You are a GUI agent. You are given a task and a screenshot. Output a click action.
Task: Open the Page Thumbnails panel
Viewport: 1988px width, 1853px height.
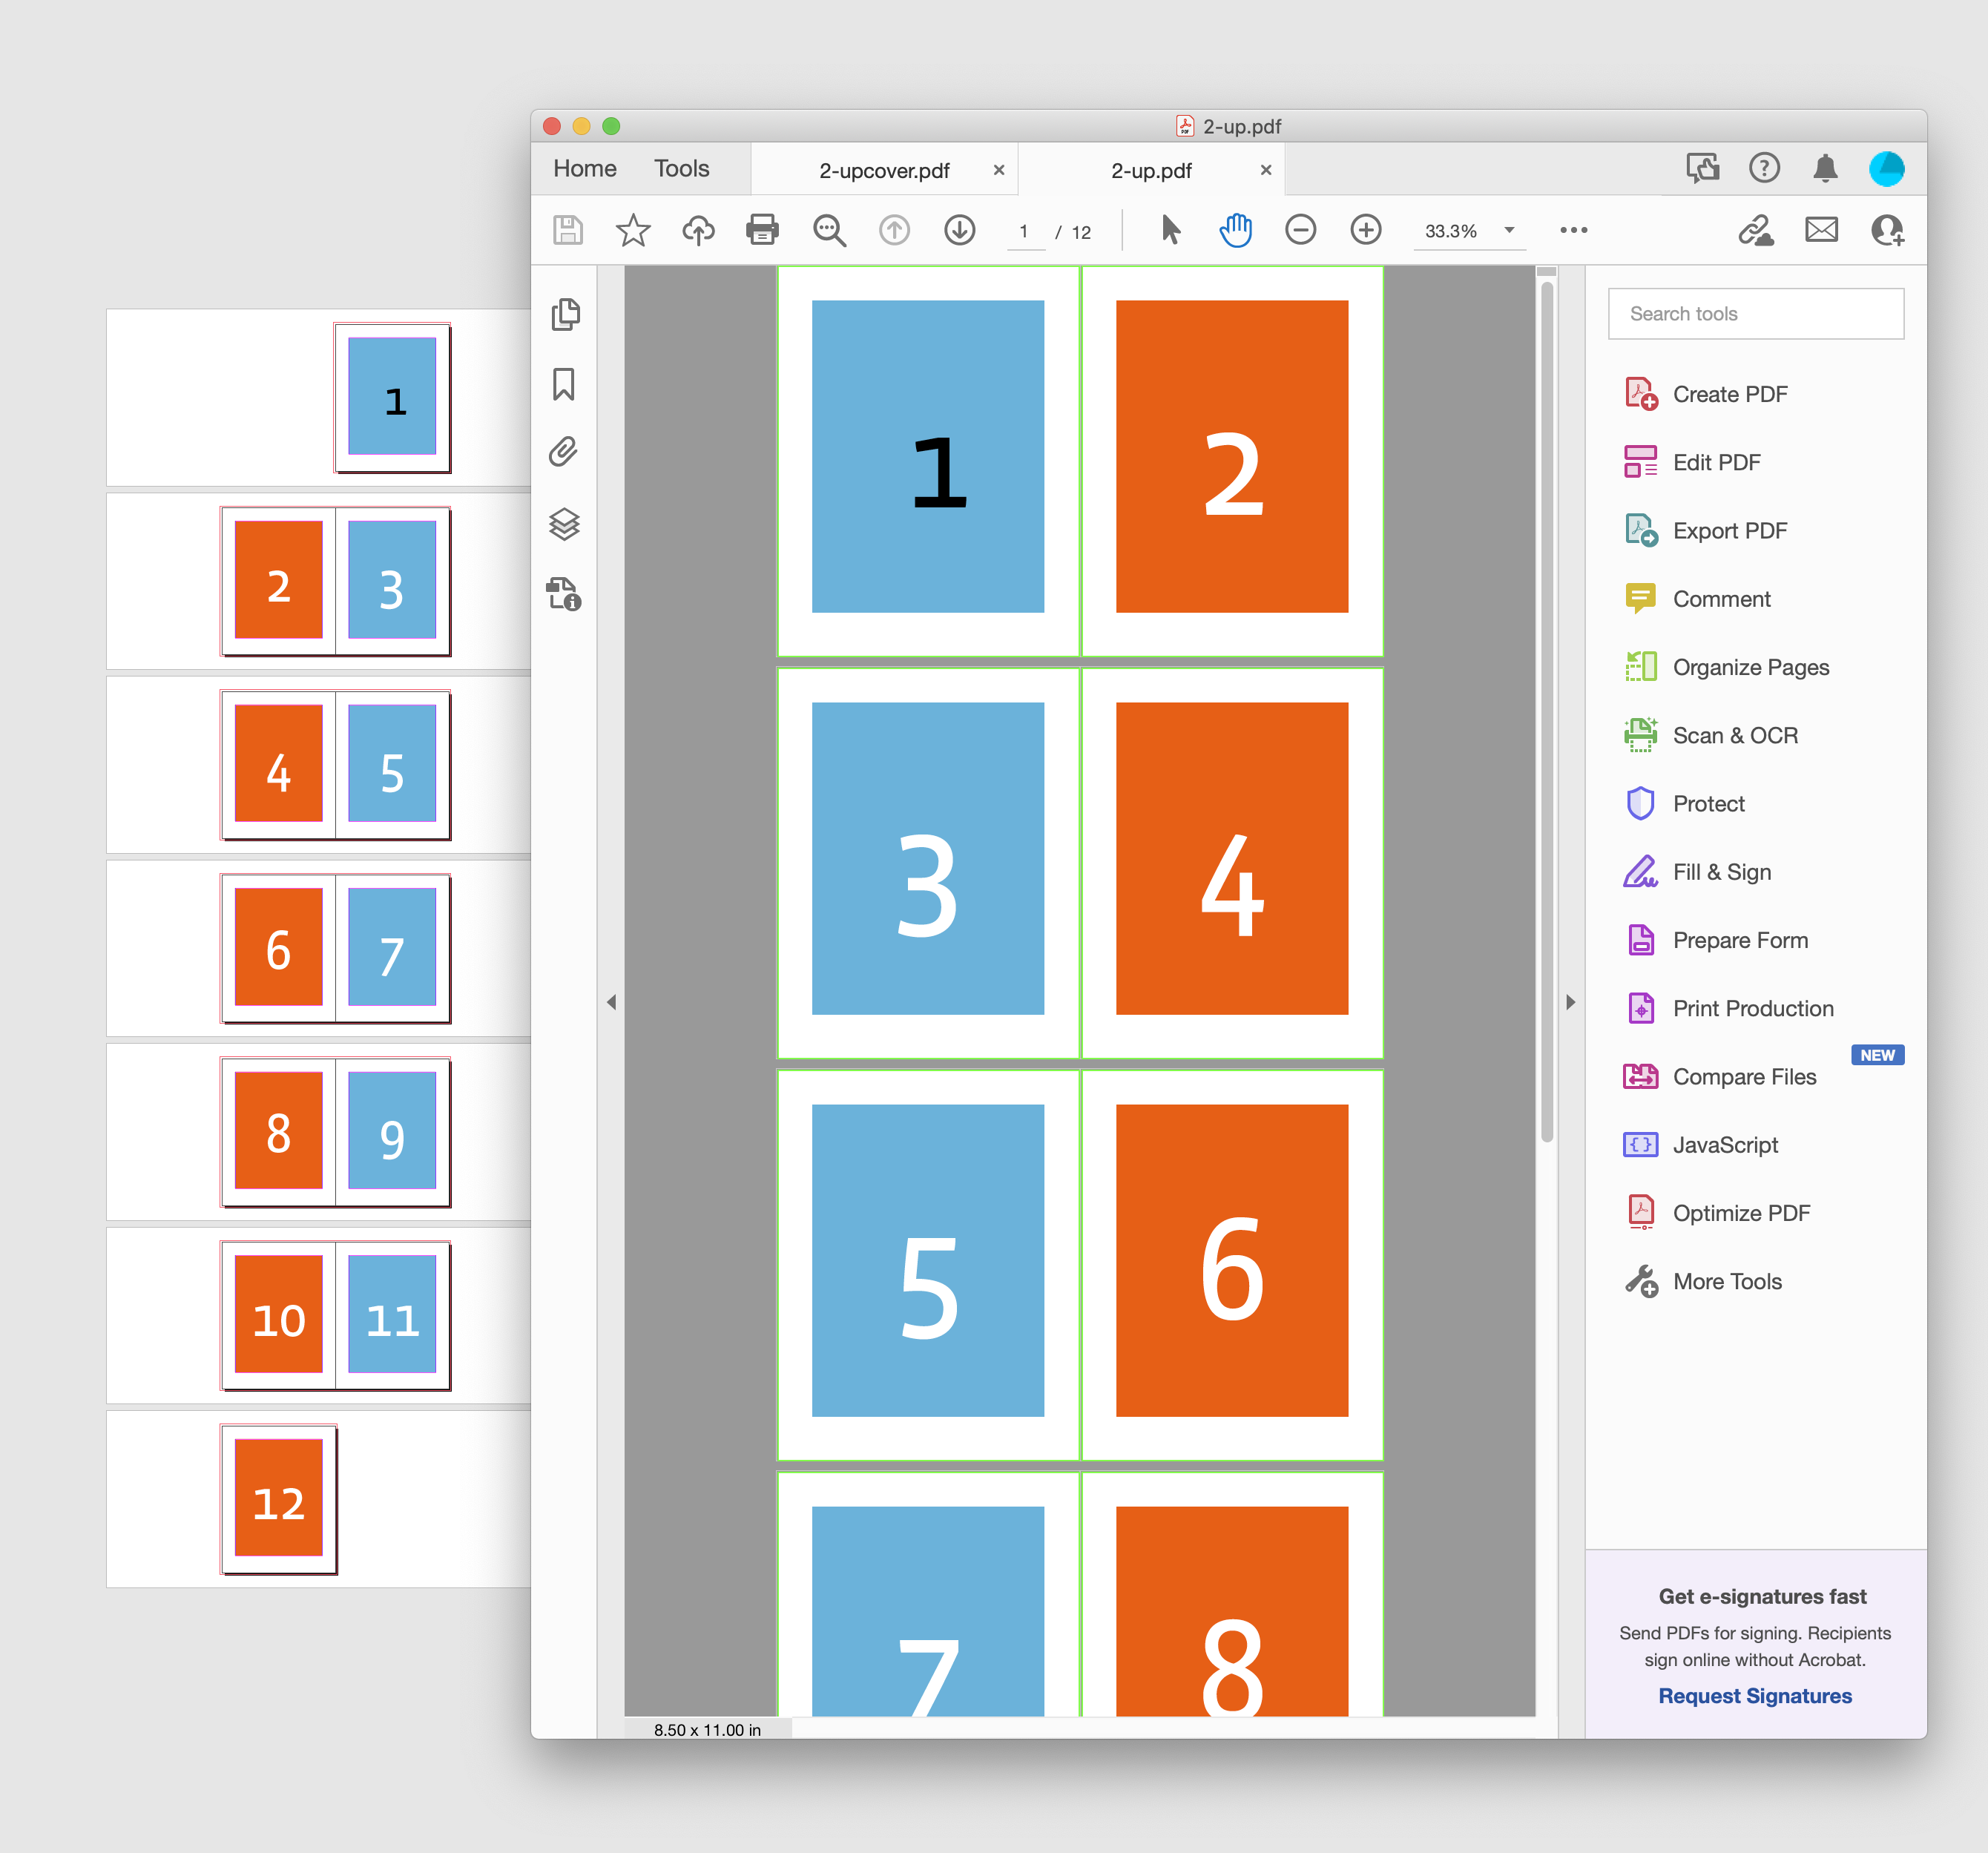click(566, 314)
